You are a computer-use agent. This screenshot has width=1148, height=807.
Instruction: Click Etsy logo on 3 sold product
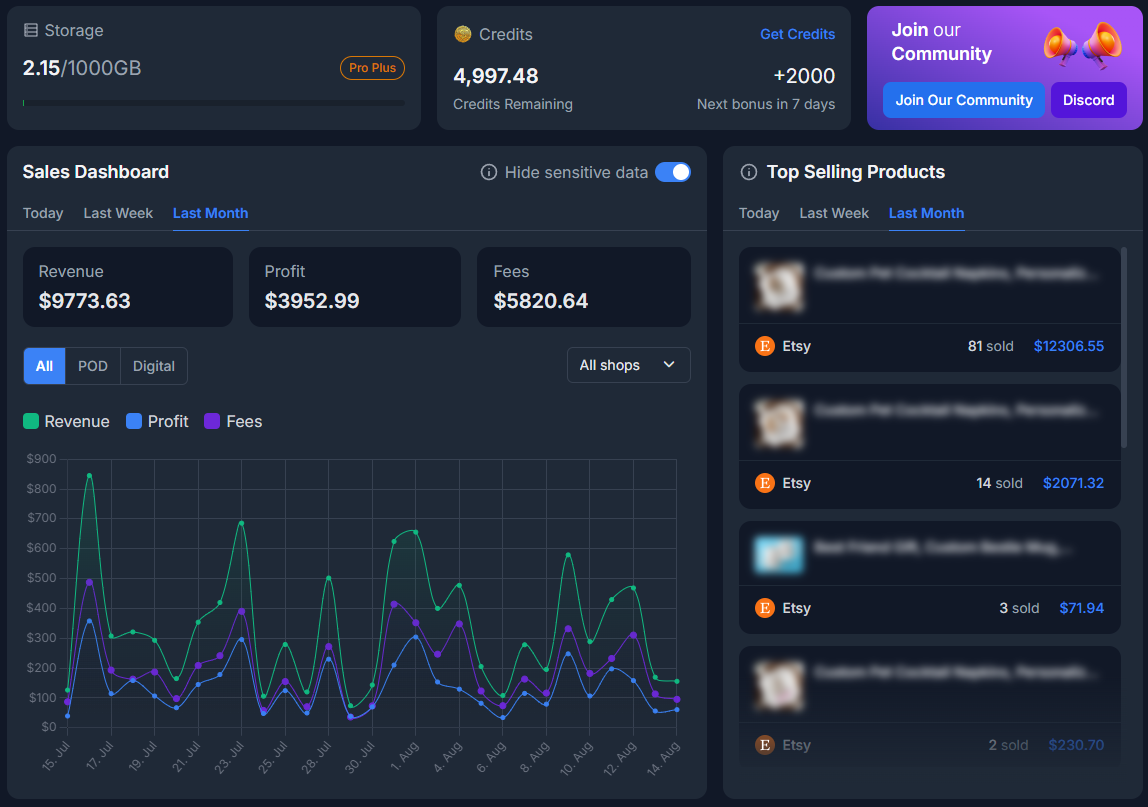[x=765, y=608]
